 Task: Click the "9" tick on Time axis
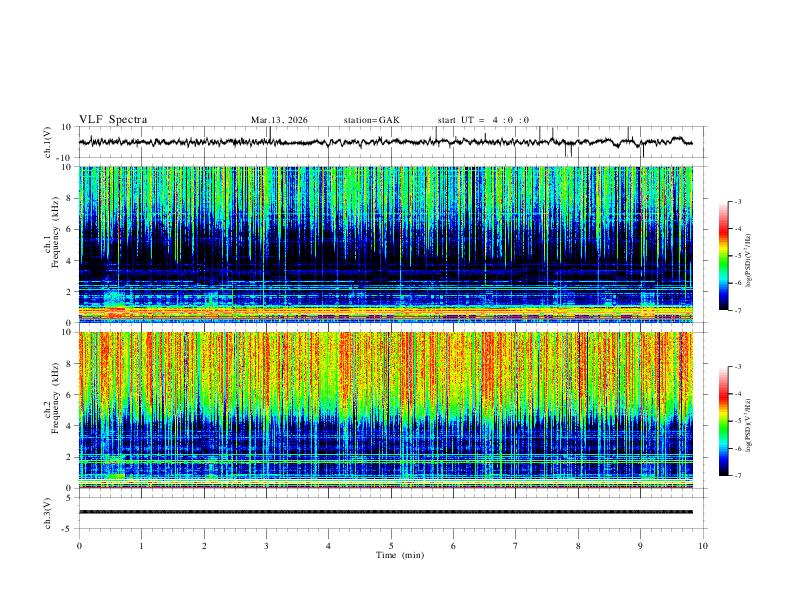point(640,546)
